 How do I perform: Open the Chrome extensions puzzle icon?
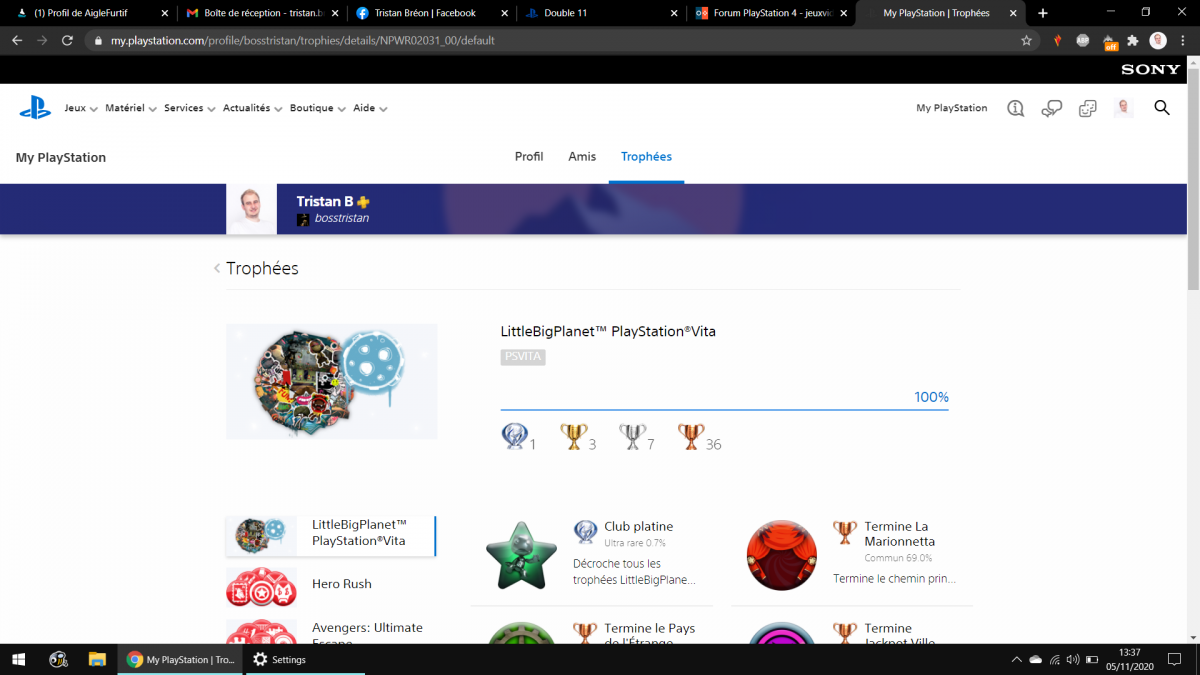coord(1133,41)
